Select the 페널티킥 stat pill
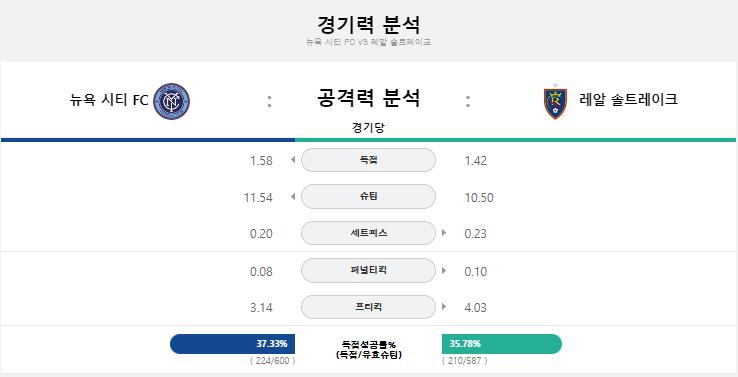This screenshot has height=377, width=738. [368, 271]
